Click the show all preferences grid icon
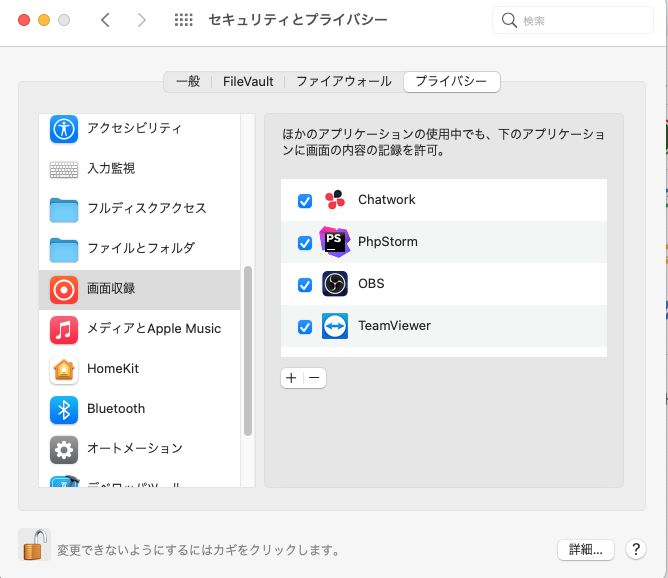Screen dimensions: 668x578 [x=183, y=20]
